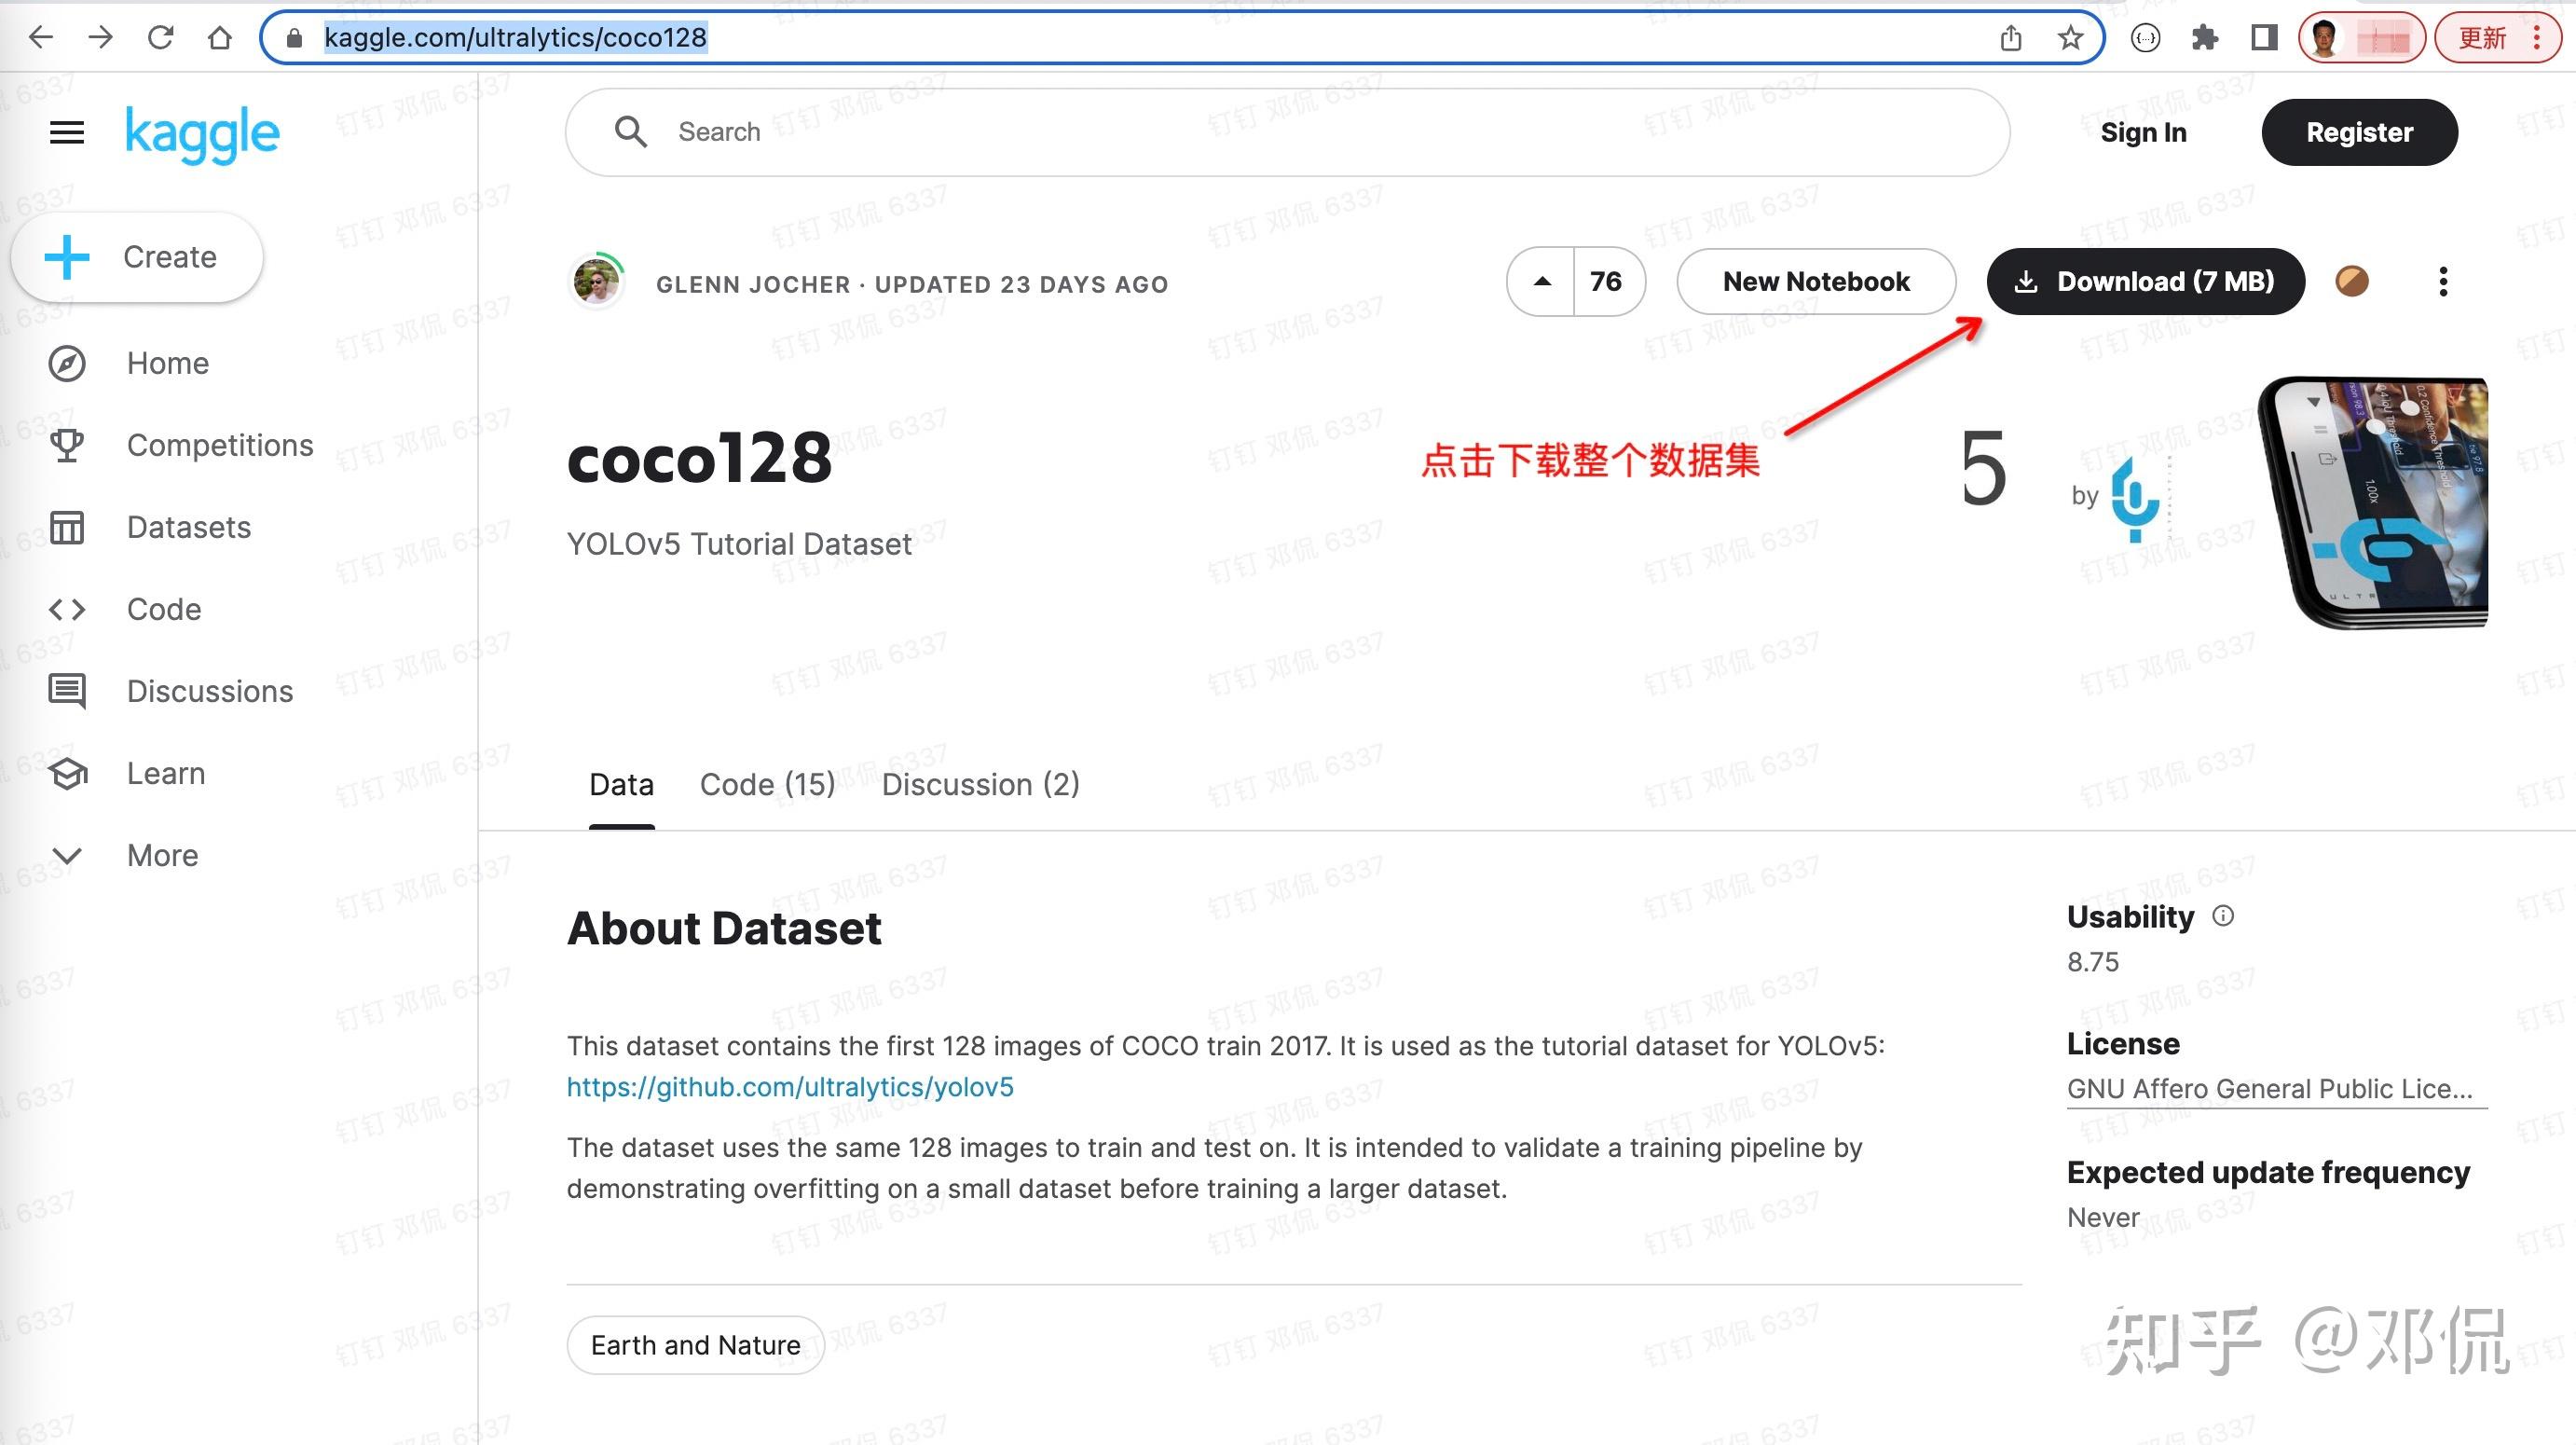Switch to Discussion (2) tab
The width and height of the screenshot is (2576, 1445).
coord(980,784)
